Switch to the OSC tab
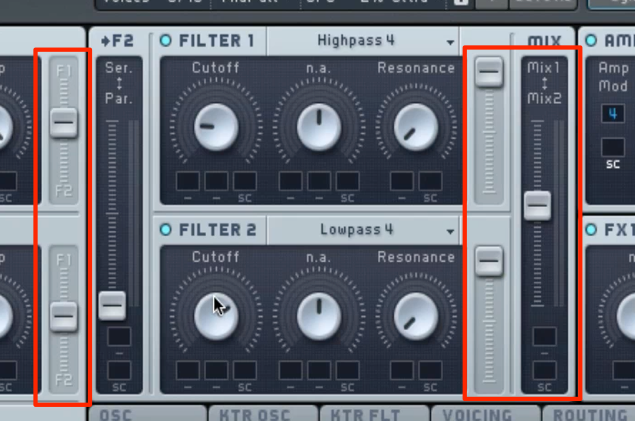The height and width of the screenshot is (421, 635). [147, 414]
